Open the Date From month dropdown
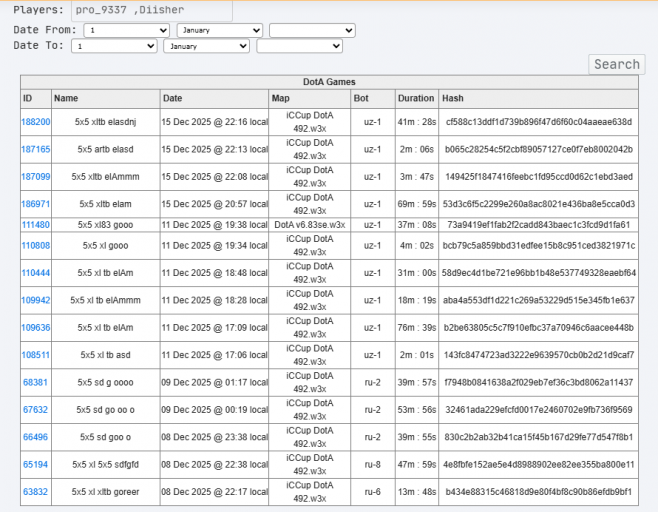Screen dimensions: 658x512 click(x=219, y=30)
